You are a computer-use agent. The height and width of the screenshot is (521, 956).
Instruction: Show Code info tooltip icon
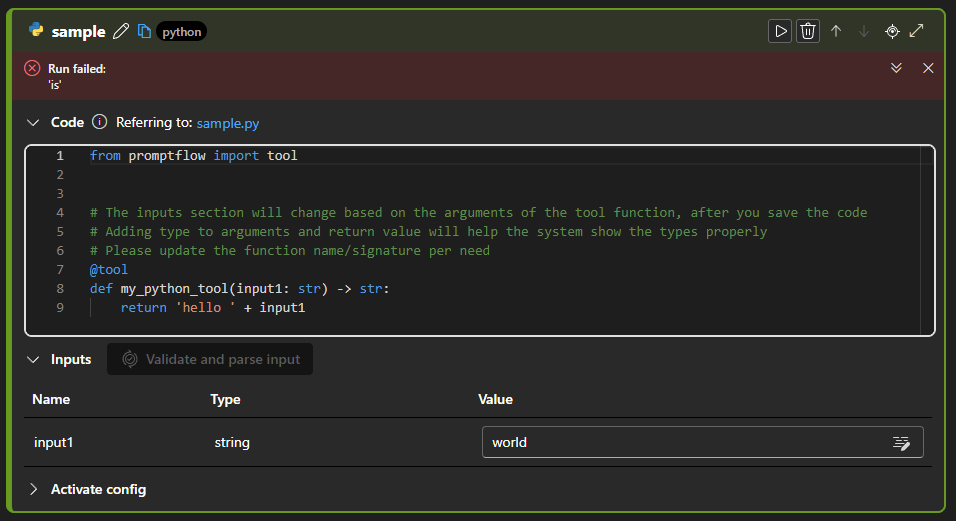99,122
